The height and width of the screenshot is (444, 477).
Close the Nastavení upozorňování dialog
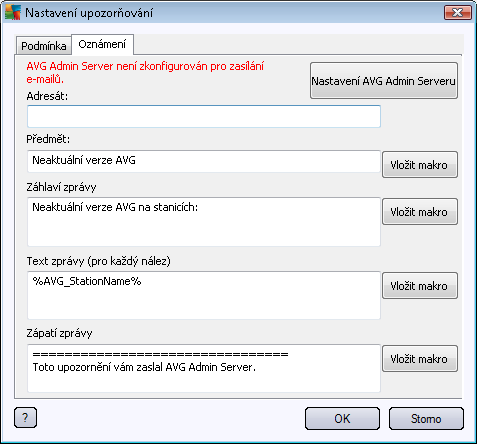(x=458, y=13)
